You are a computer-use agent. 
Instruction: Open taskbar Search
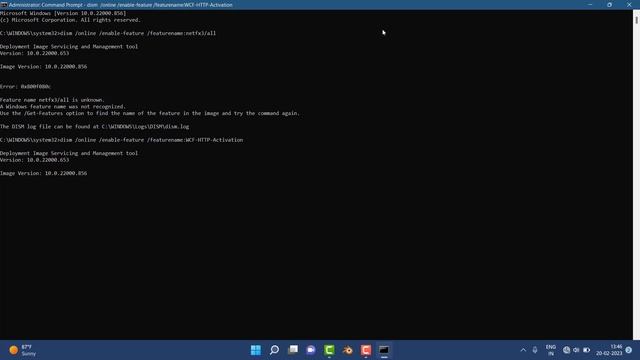274,350
